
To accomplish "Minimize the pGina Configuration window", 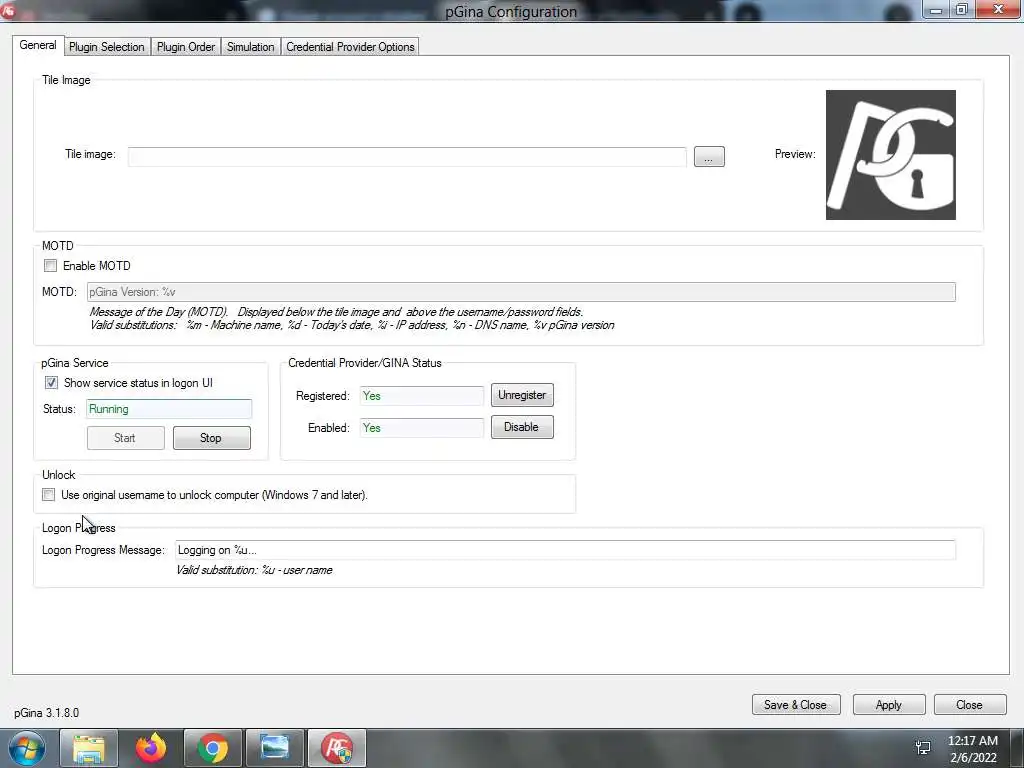I will 936,9.
